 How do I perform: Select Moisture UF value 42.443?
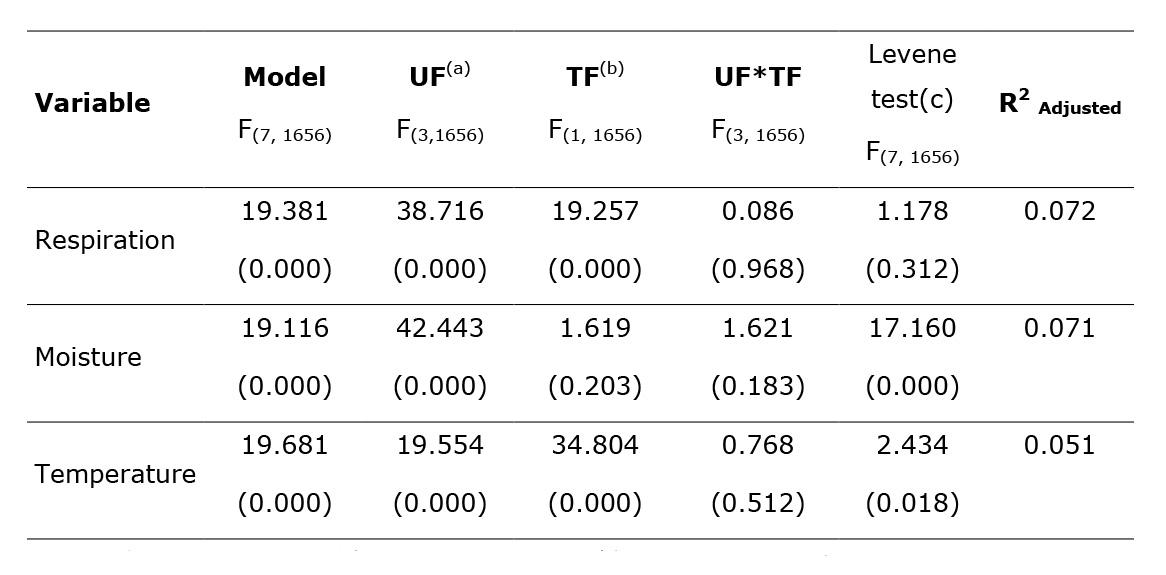(x=439, y=329)
